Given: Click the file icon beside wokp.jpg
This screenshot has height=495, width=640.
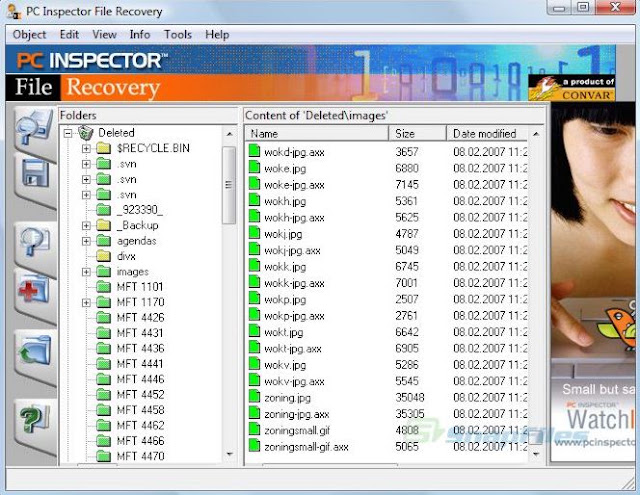Looking at the screenshot, I should click(x=254, y=298).
